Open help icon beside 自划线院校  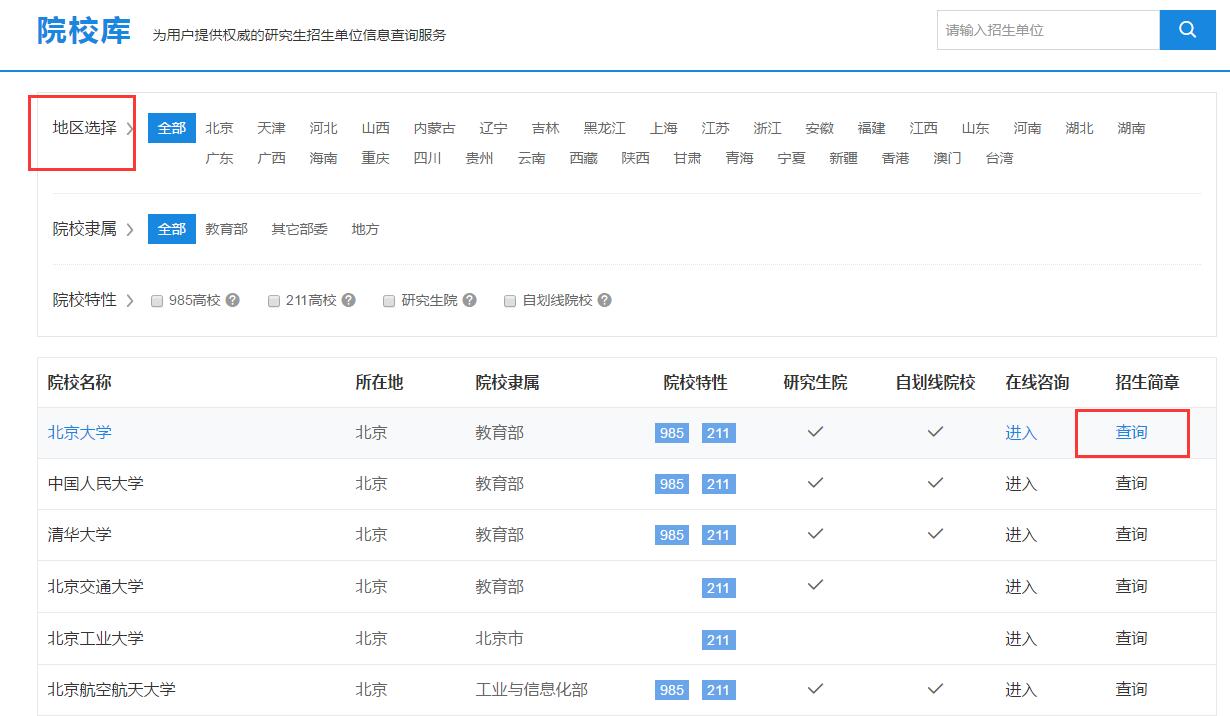(x=605, y=300)
